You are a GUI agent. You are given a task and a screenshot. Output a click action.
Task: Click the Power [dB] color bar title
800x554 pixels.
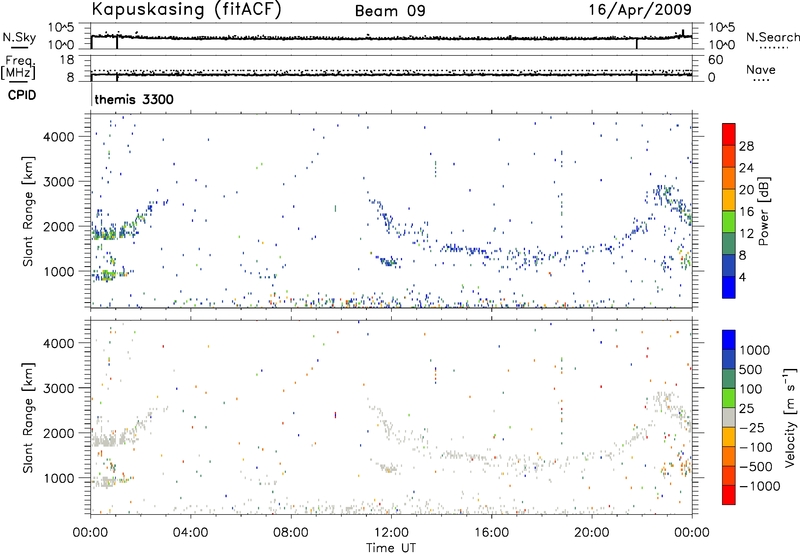[x=763, y=211]
